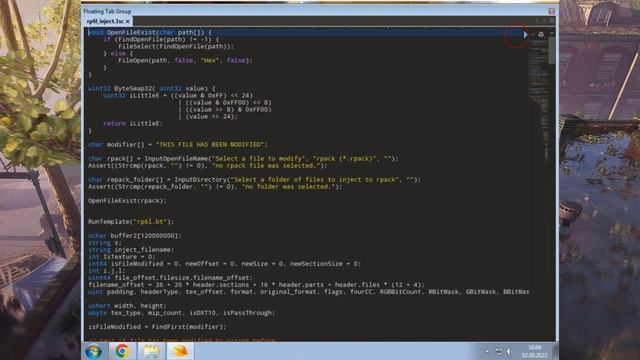The width and height of the screenshot is (640, 360).
Task: Click the scroll-up arrow of editor scrollbar
Action: (x=551, y=33)
